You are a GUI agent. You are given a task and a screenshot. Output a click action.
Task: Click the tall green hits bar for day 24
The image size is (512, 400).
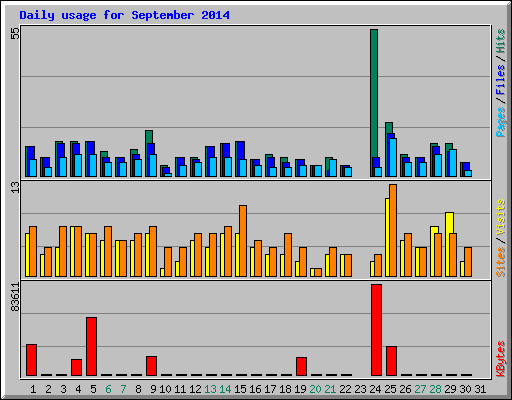(374, 93)
